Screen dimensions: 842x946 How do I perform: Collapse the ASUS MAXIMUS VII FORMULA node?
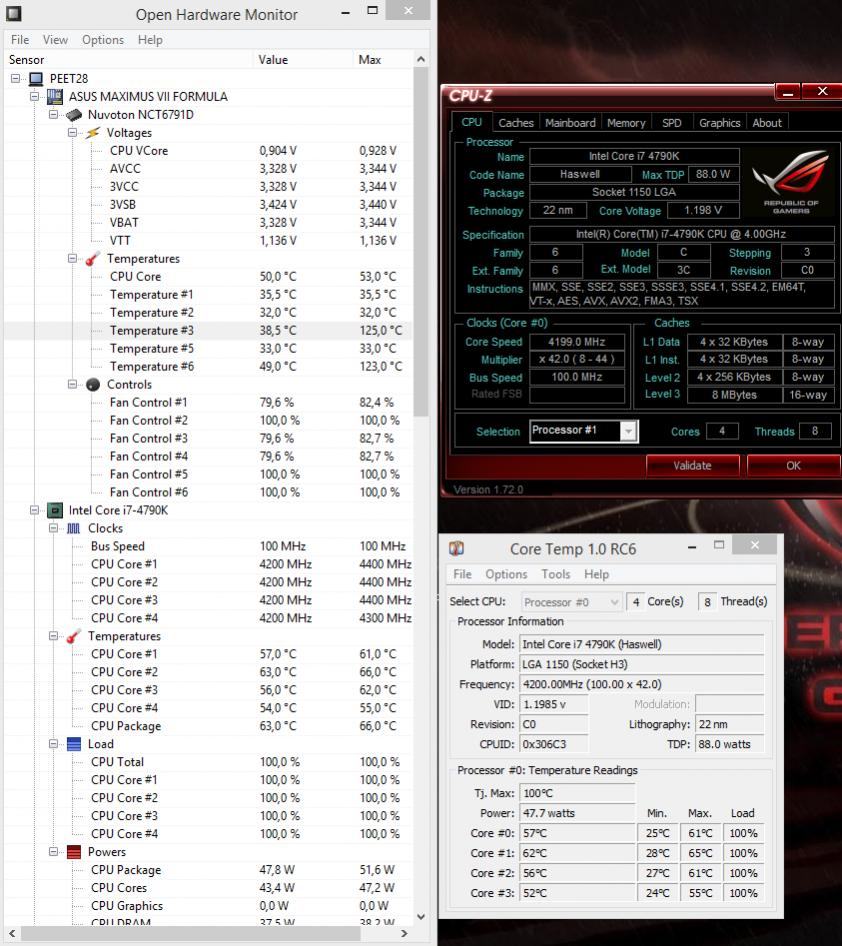[x=34, y=97]
